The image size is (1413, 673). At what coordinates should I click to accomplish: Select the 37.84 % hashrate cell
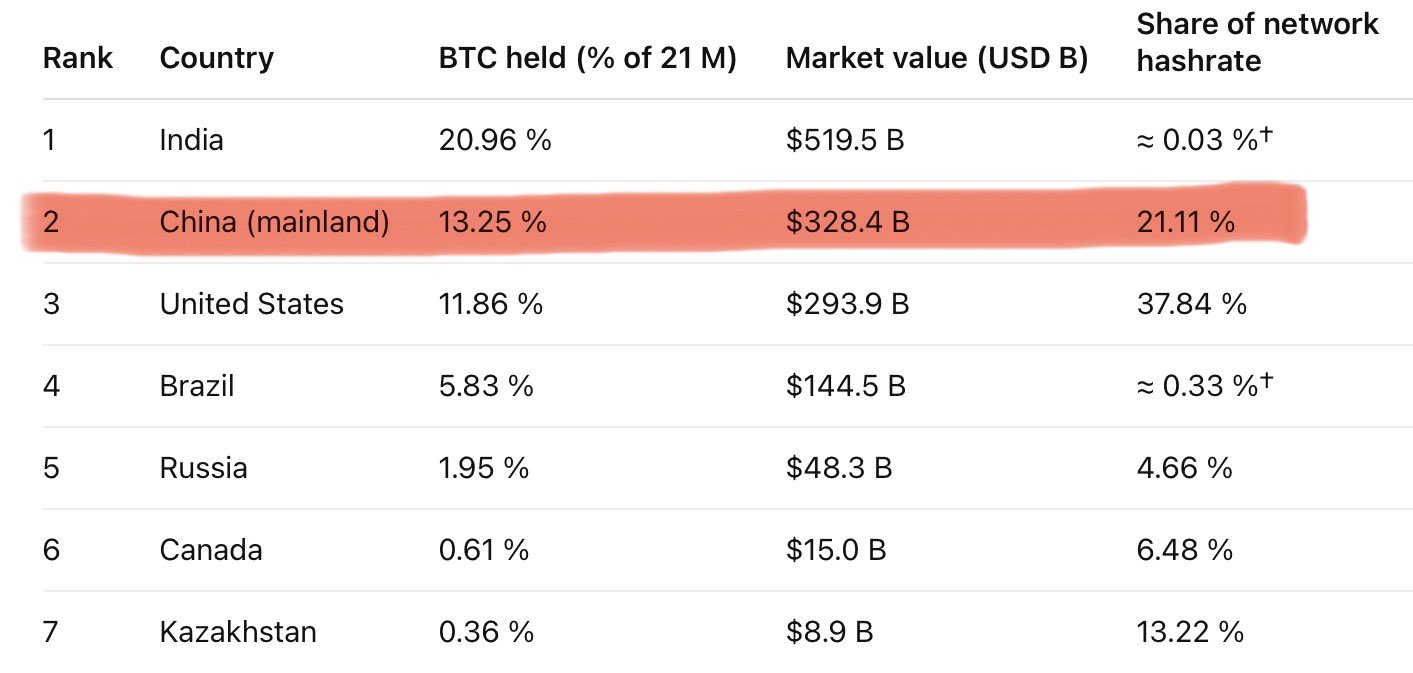1191,304
